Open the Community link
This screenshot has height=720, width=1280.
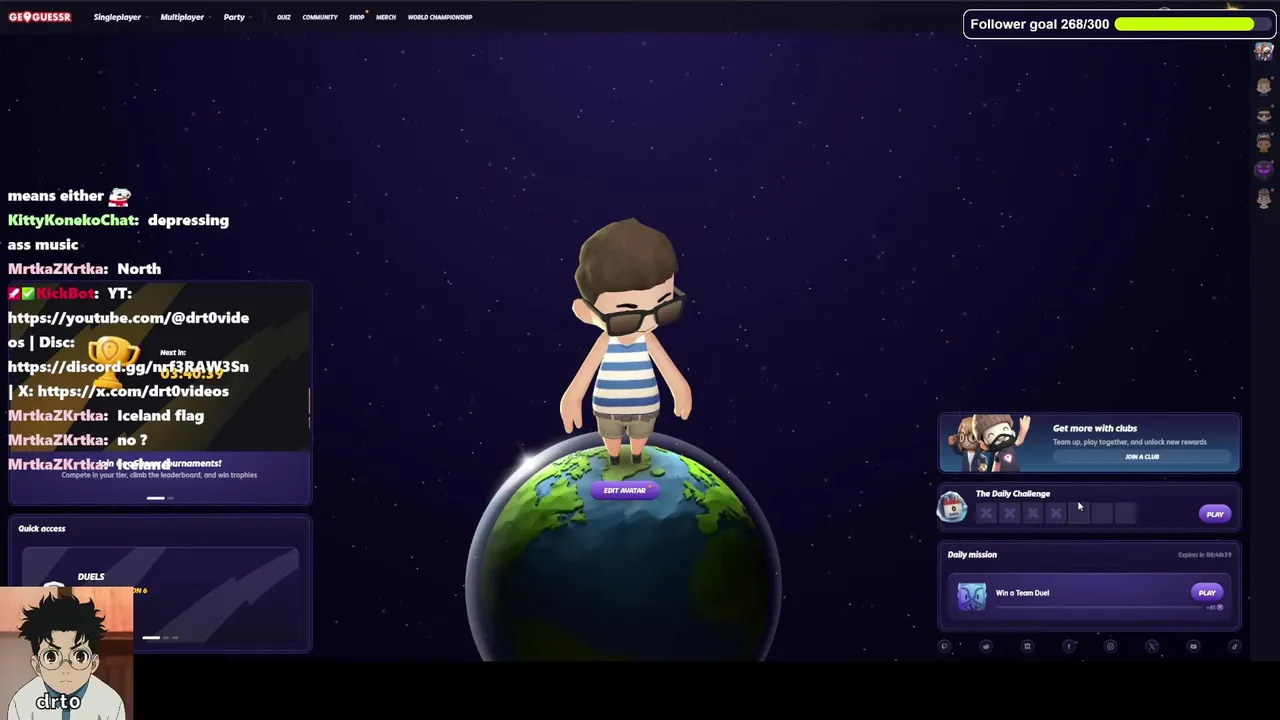[320, 17]
